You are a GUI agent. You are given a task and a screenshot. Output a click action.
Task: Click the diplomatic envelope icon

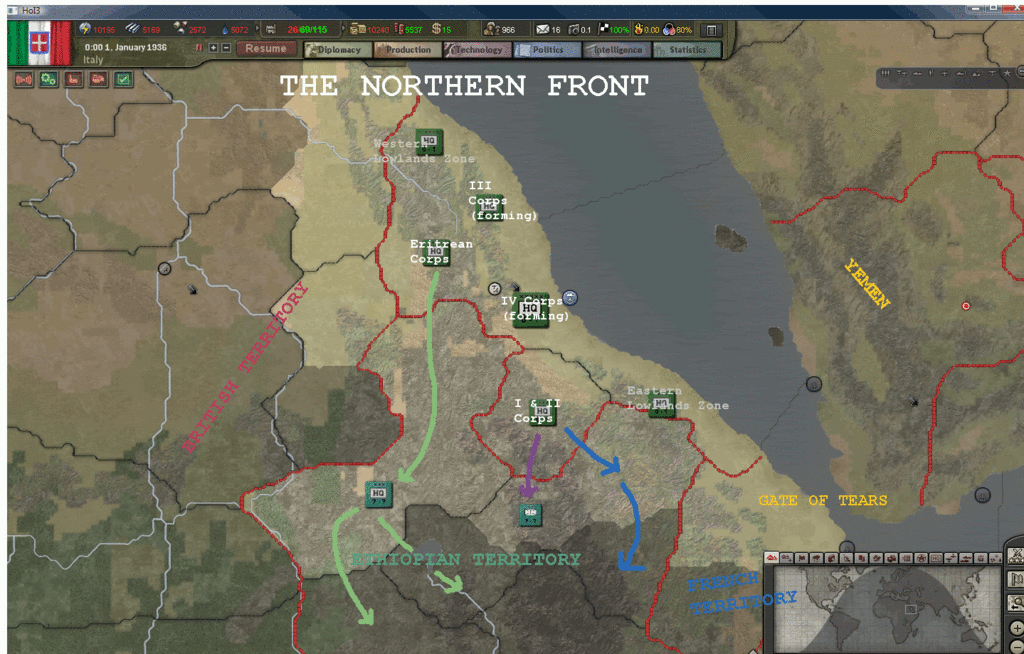pyautogui.click(x=543, y=29)
